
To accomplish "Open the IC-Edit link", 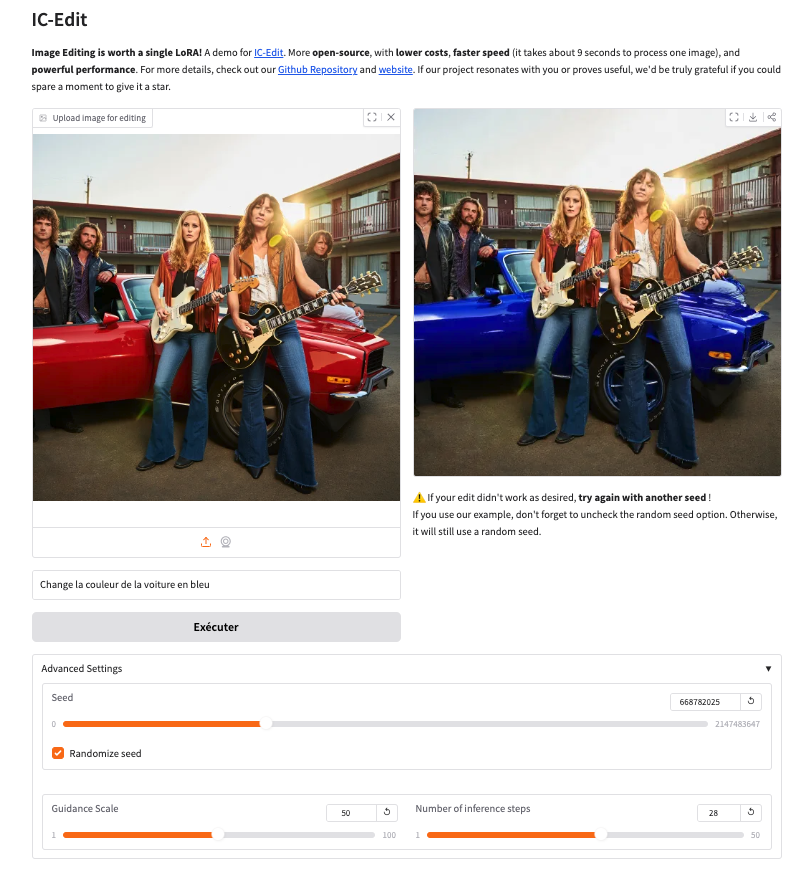I will (x=268, y=53).
